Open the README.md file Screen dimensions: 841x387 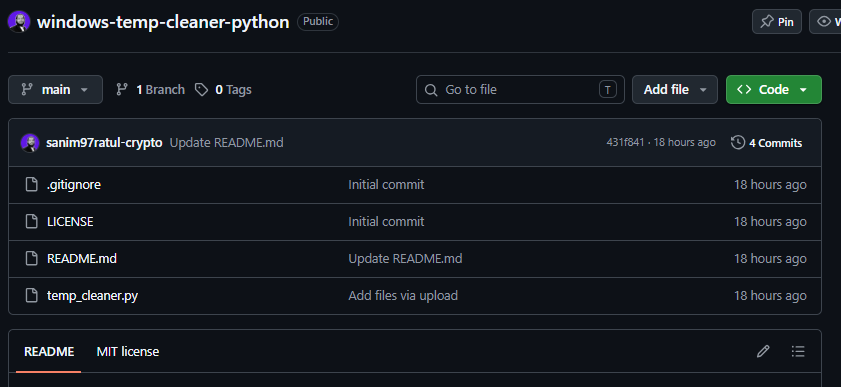pos(82,258)
